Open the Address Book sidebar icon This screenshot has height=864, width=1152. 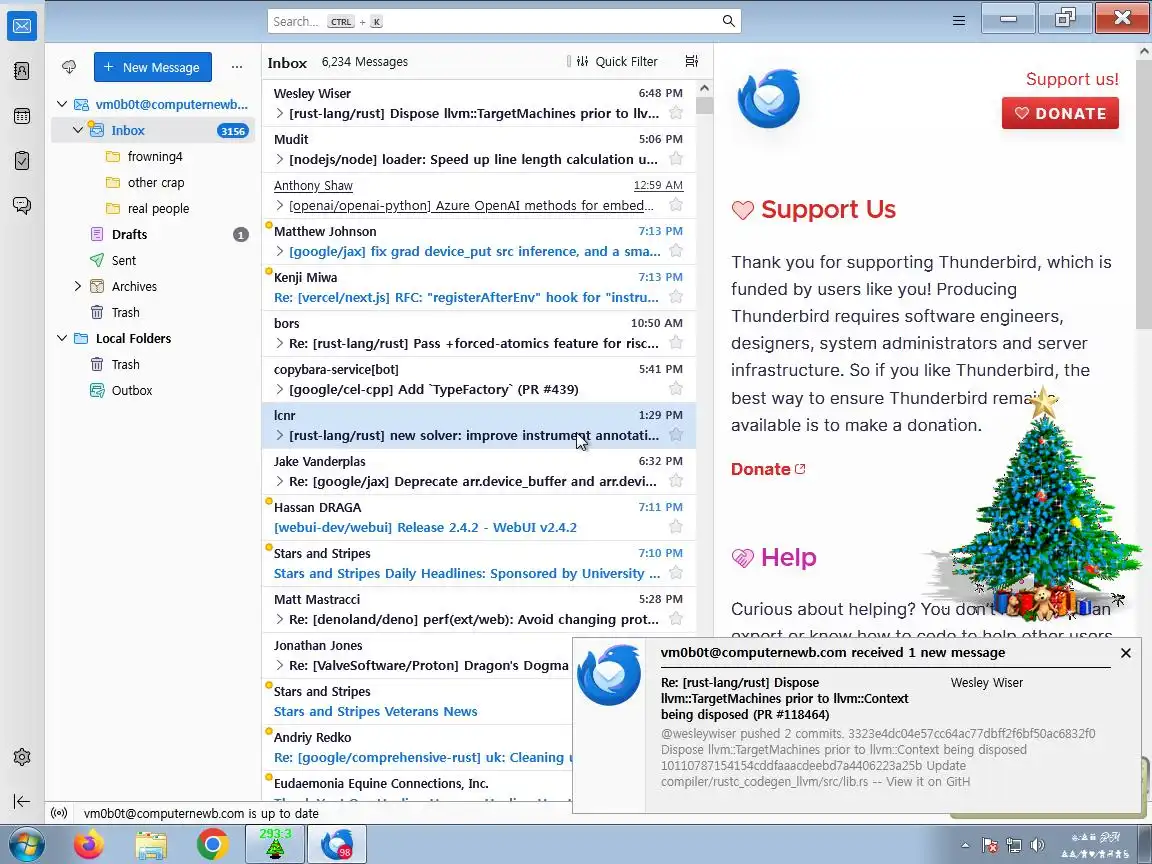pos(22,71)
